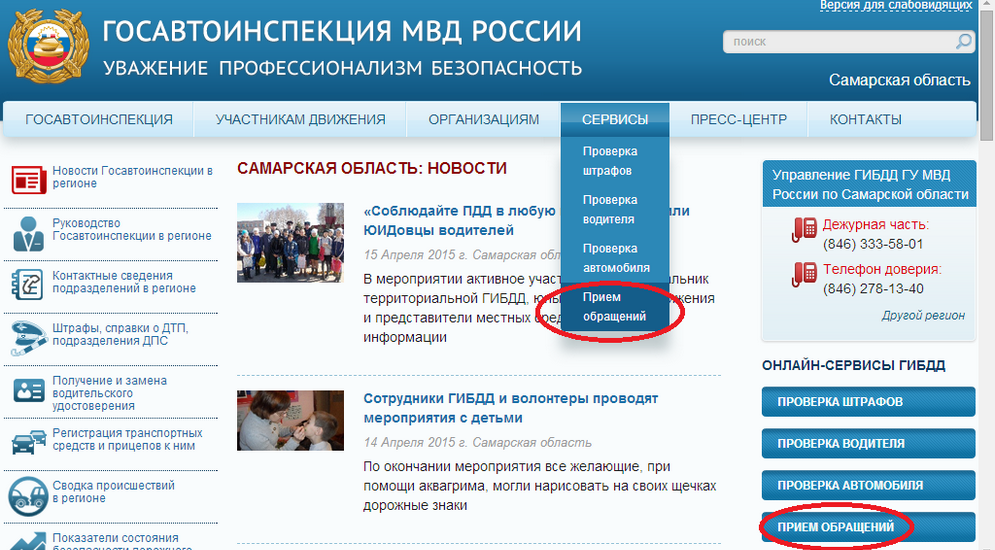995x550 pixels.
Task: Go to the ПРЕСС-ЦЕНТР tab
Action: click(738, 120)
